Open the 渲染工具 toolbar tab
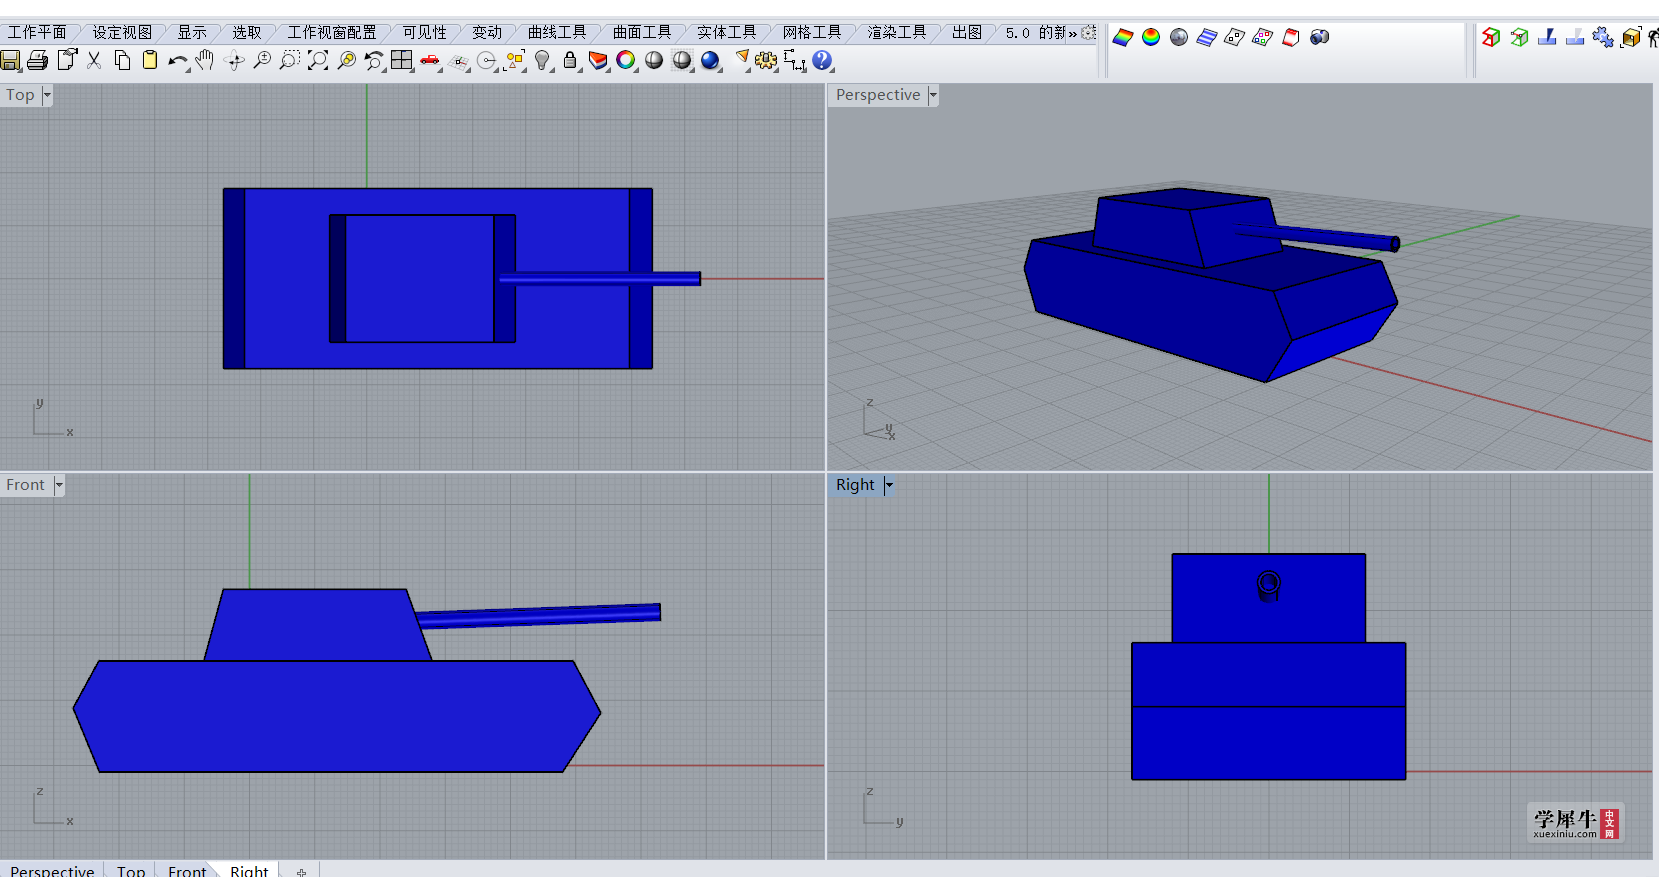1659x877 pixels. click(x=897, y=32)
